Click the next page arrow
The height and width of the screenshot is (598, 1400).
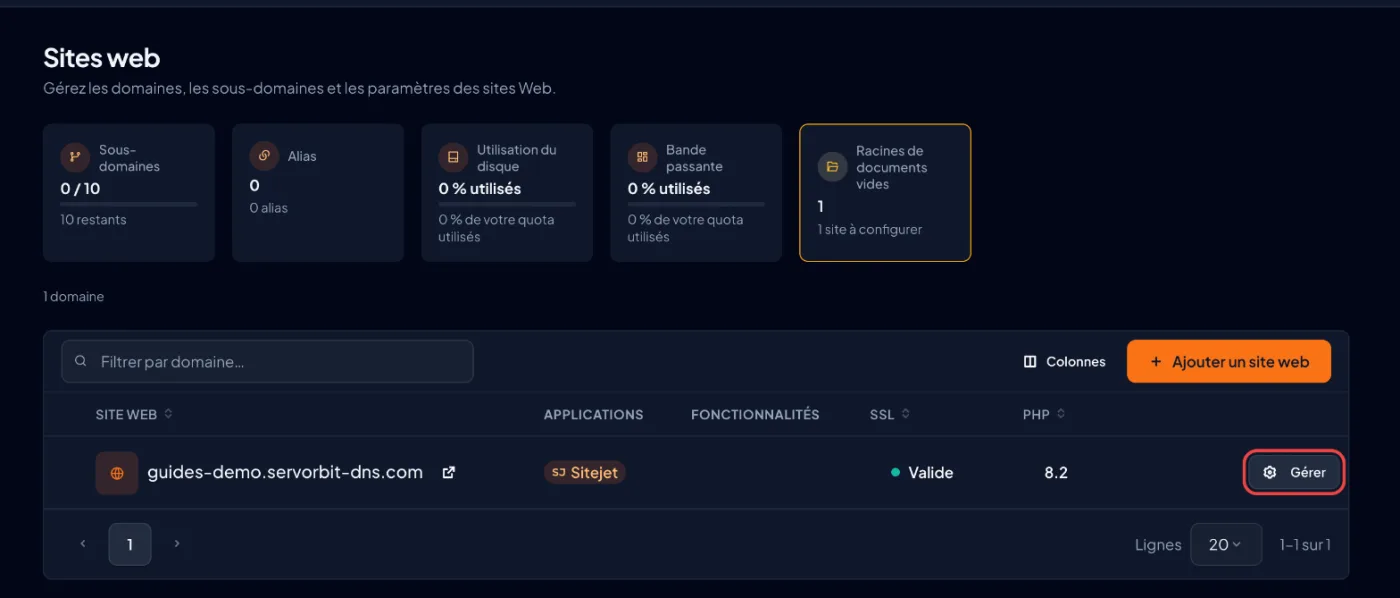pos(177,544)
